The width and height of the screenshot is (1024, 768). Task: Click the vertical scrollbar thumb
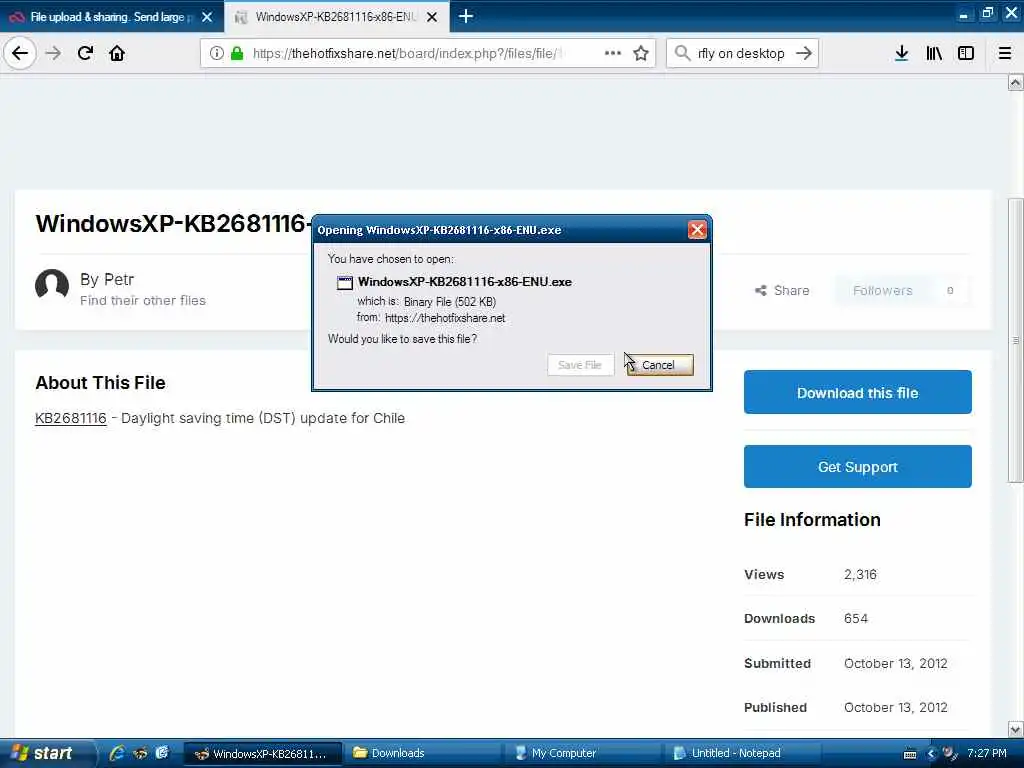(x=1016, y=340)
